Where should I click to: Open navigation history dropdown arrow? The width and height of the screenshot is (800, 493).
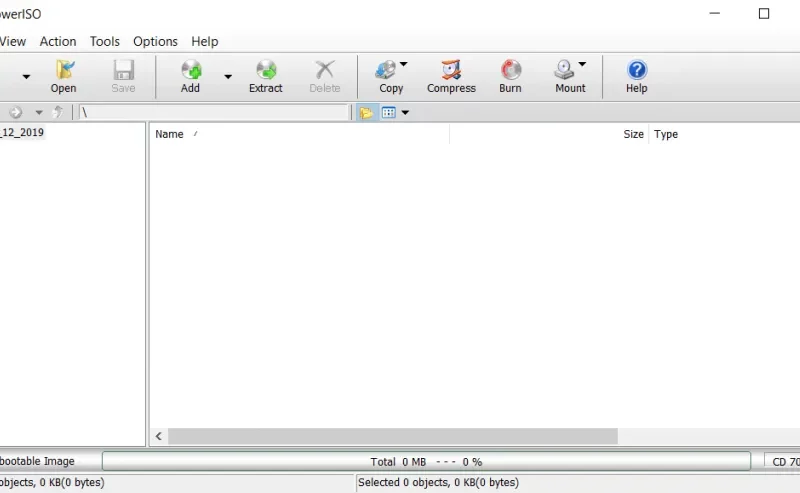[39, 112]
